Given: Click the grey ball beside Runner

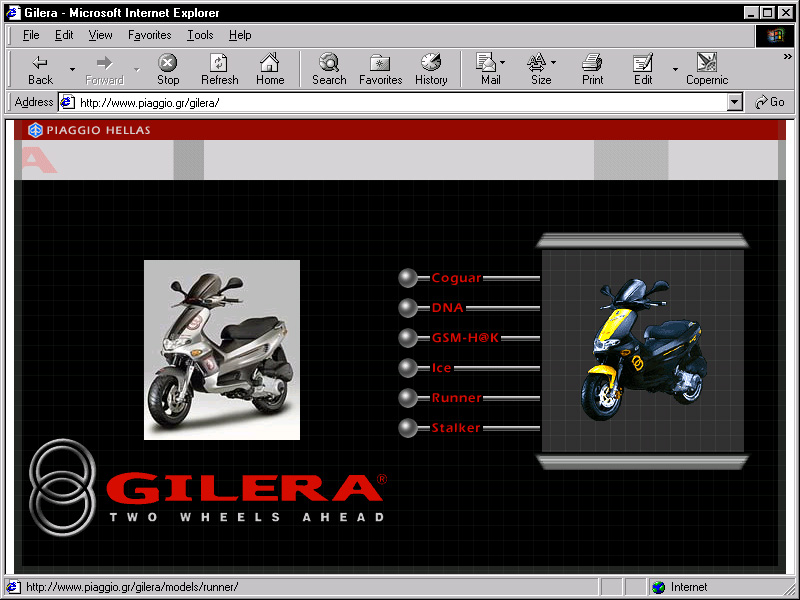Looking at the screenshot, I should point(408,398).
